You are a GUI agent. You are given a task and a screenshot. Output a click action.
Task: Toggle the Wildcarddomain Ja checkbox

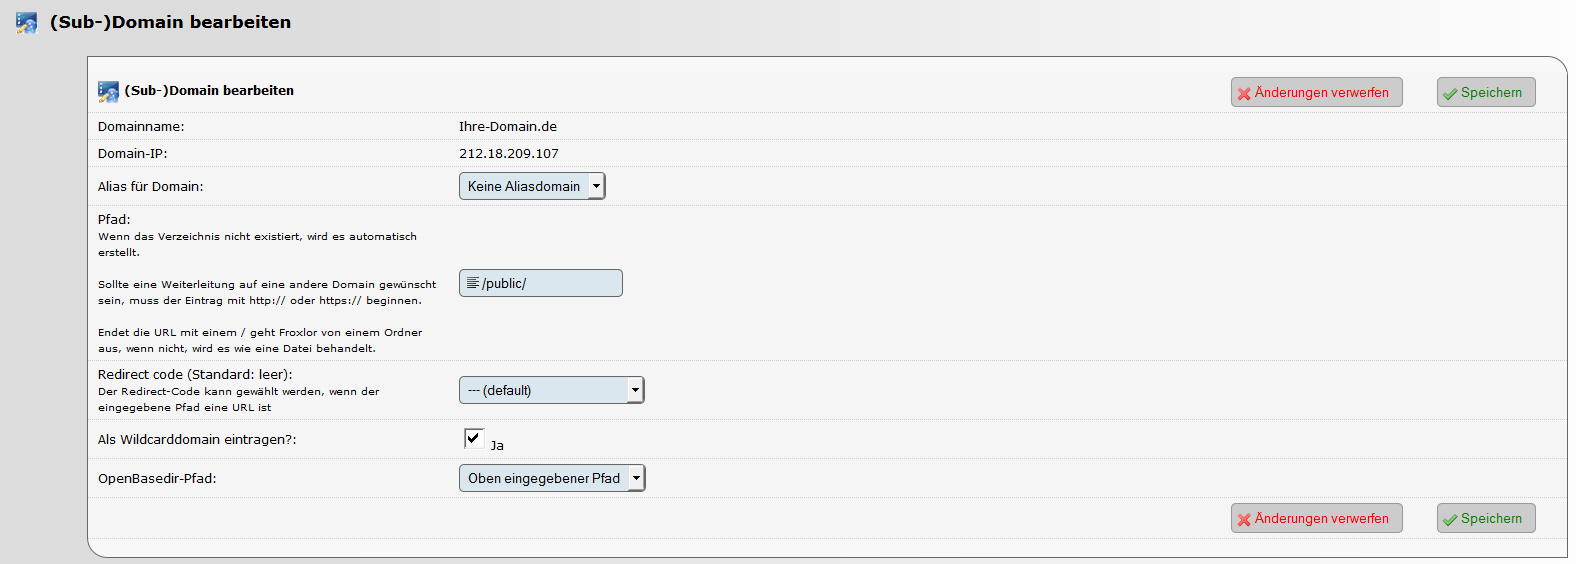point(474,438)
